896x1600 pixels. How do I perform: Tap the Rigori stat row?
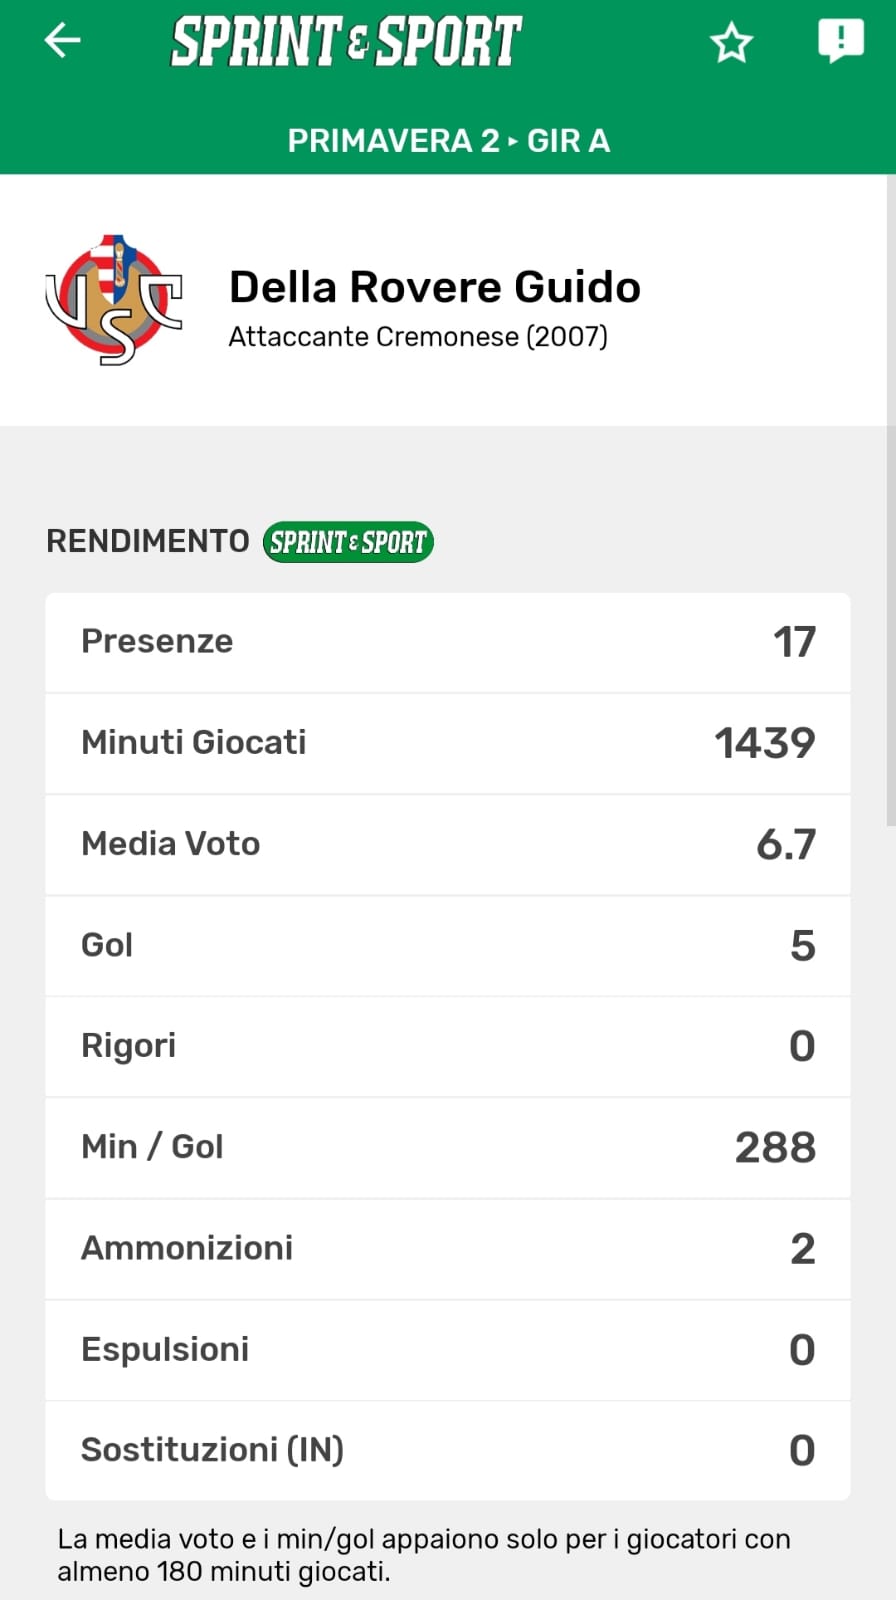click(x=448, y=1046)
